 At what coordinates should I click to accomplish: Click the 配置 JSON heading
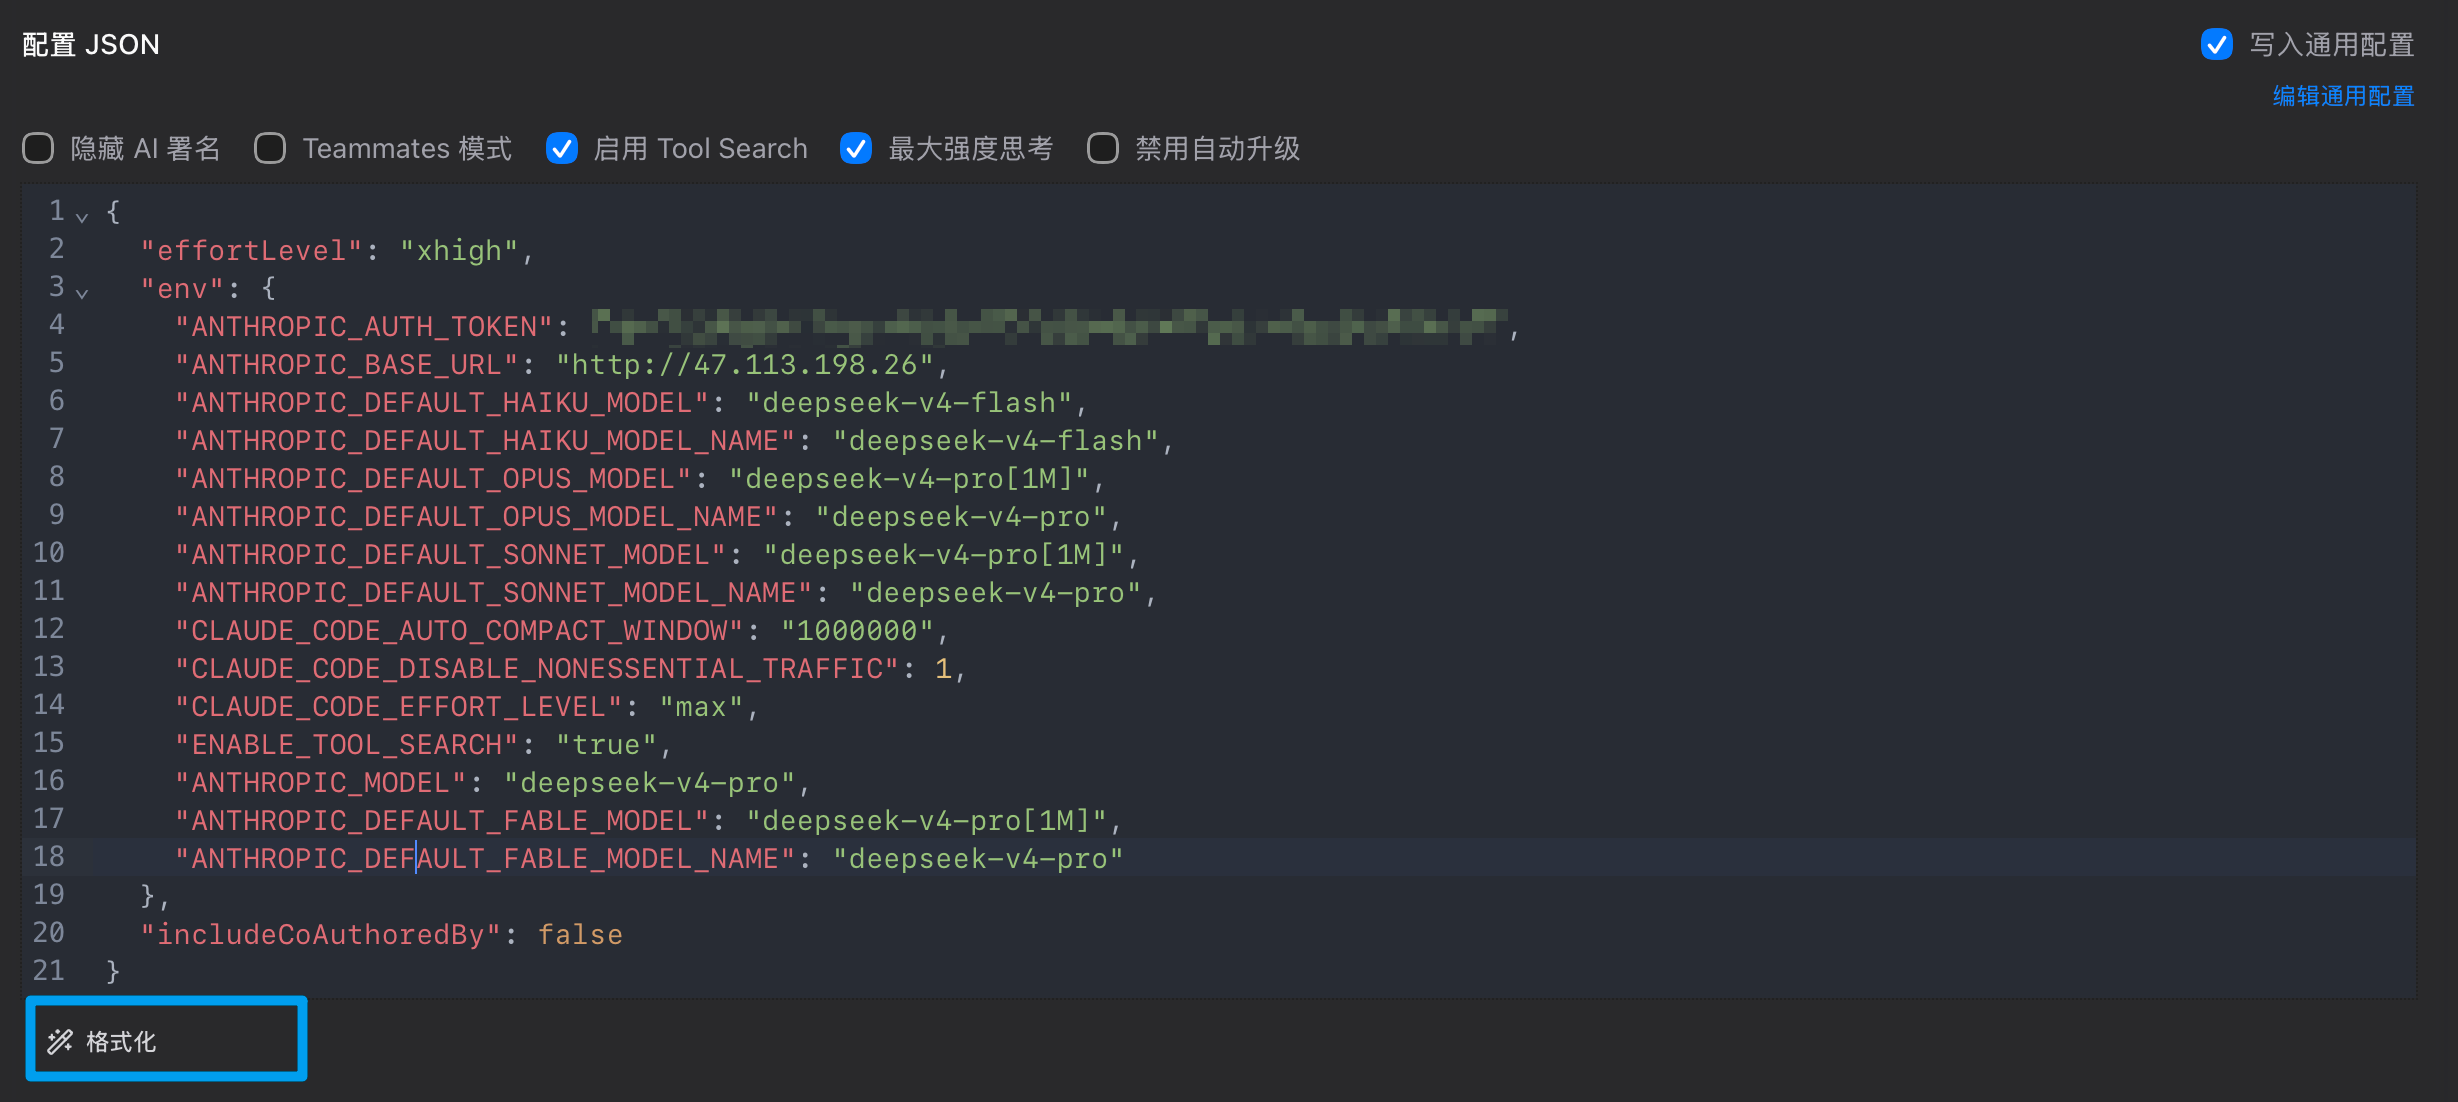coord(91,44)
